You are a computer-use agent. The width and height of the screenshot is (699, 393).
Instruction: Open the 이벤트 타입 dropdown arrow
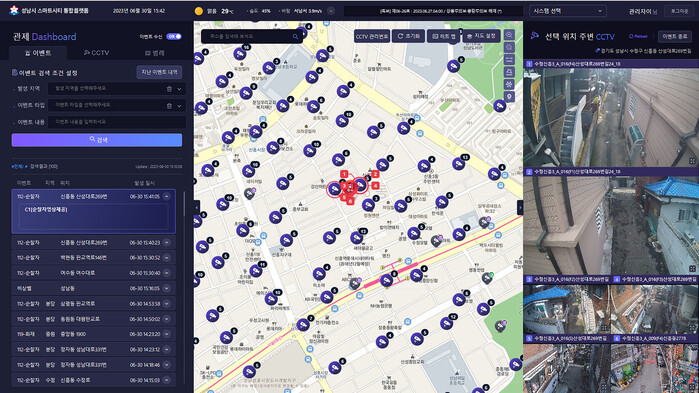(179, 106)
